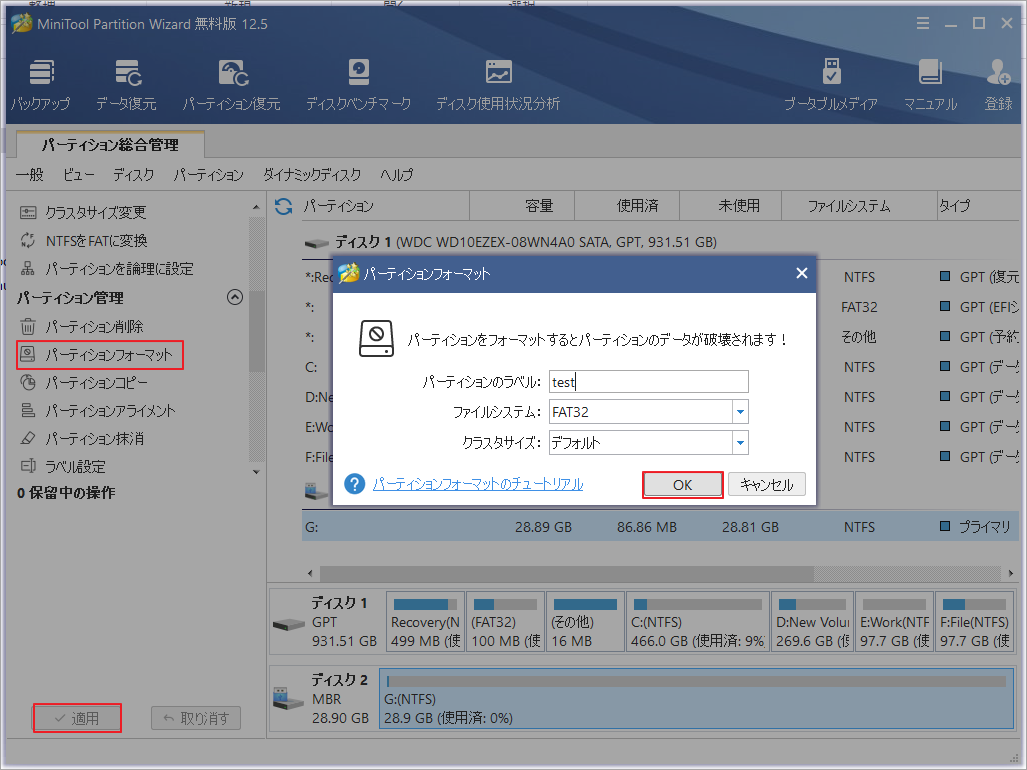Open the パーティション menu
The image size is (1027, 770).
(208, 175)
